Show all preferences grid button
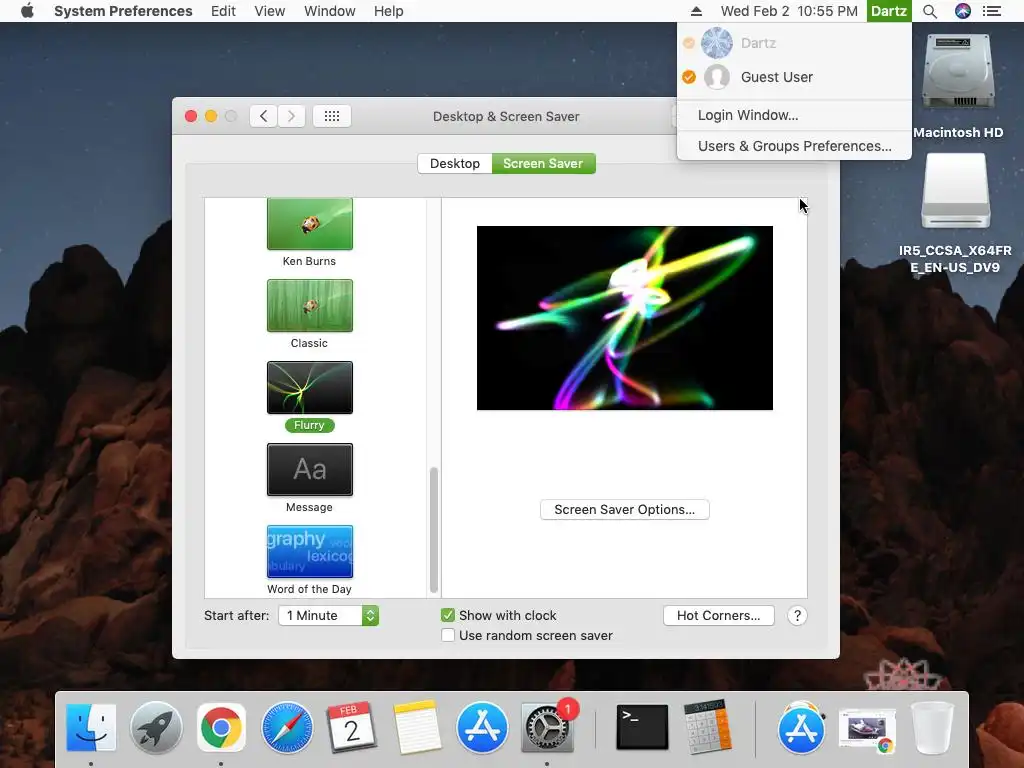 [x=332, y=116]
